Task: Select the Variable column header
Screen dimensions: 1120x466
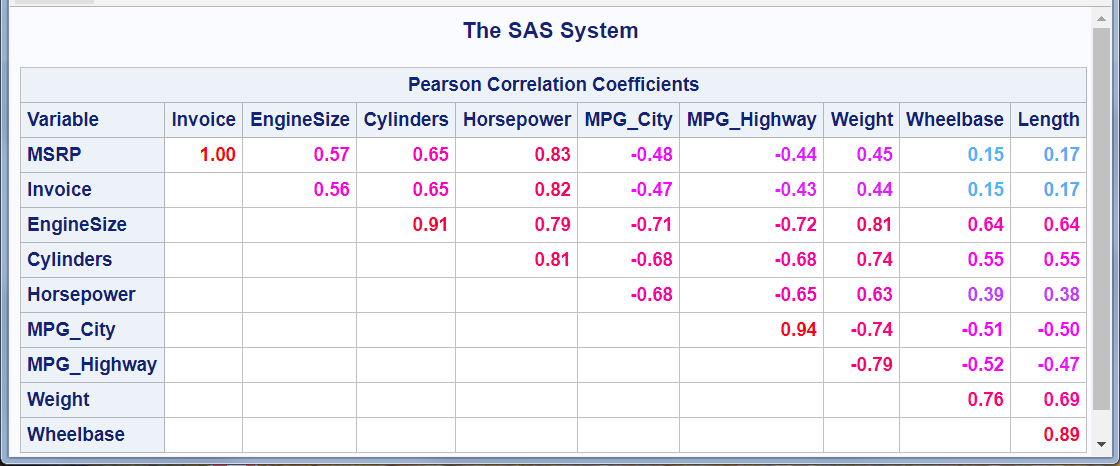Action: pyautogui.click(x=63, y=120)
